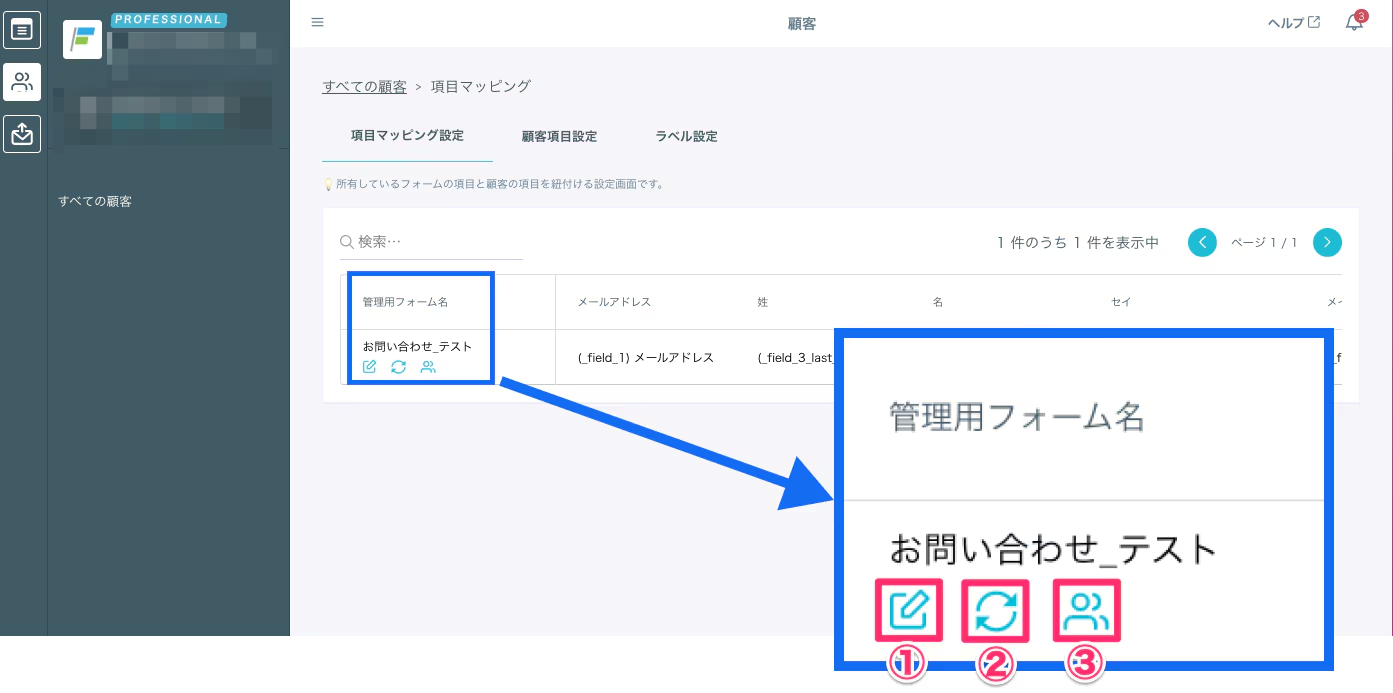This screenshot has width=1393, height=693.
Task: Click the 1 件のうち 1 件を表示中 text
Action: pos(1078,242)
